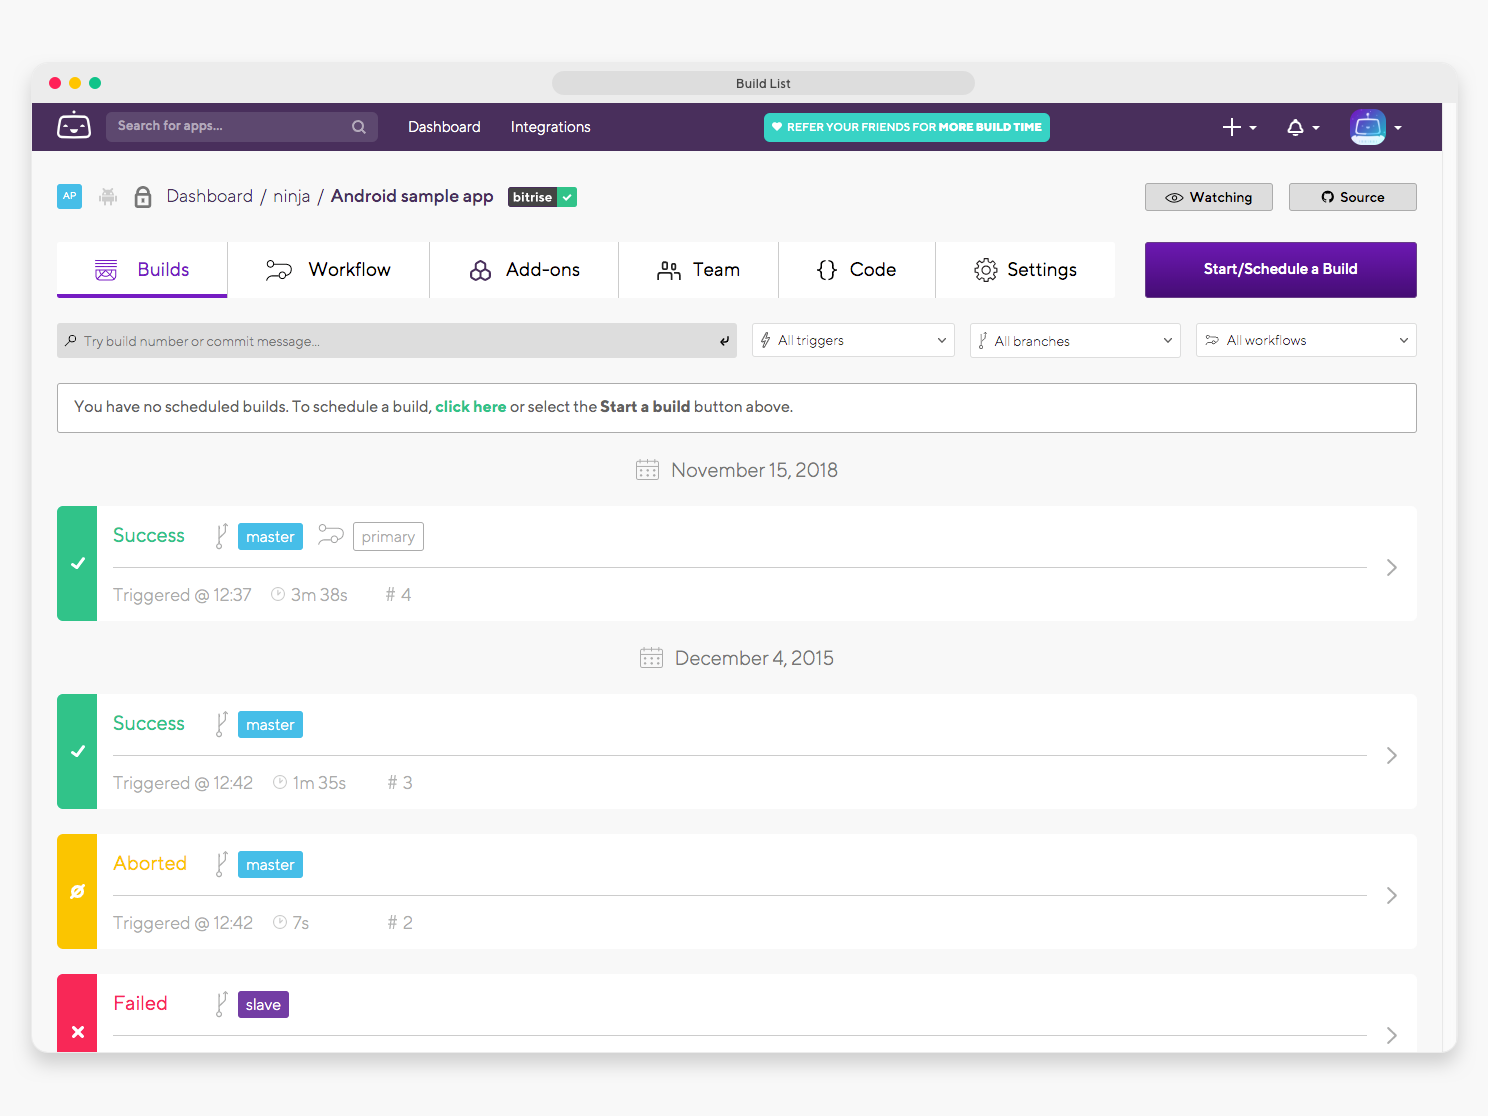1489x1116 pixels.
Task: Click the search magnifier icon in navbar
Action: pos(358,127)
